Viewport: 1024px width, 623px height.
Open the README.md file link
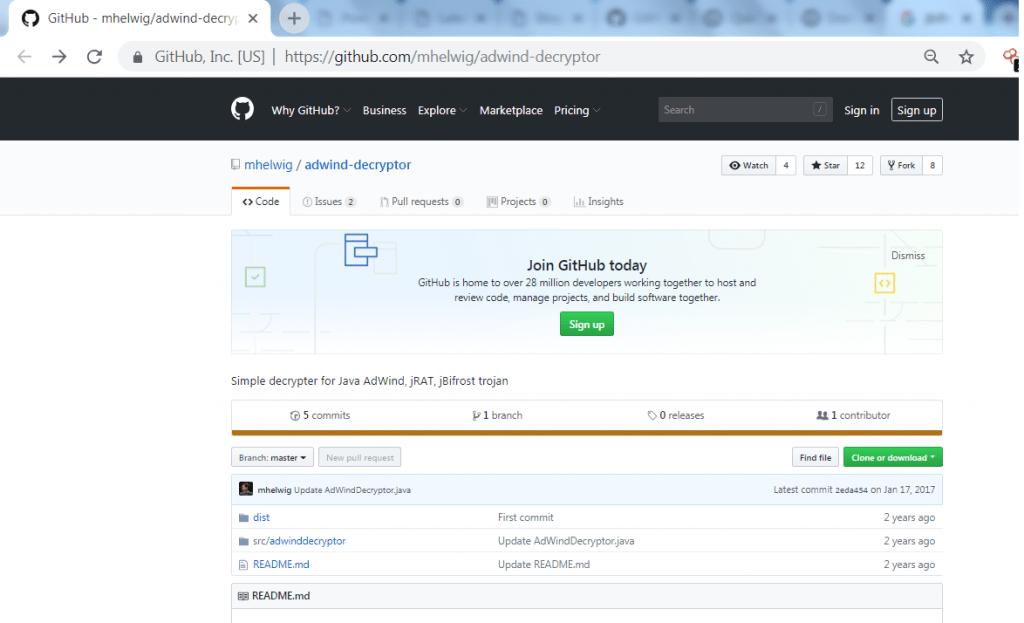[x=281, y=564]
